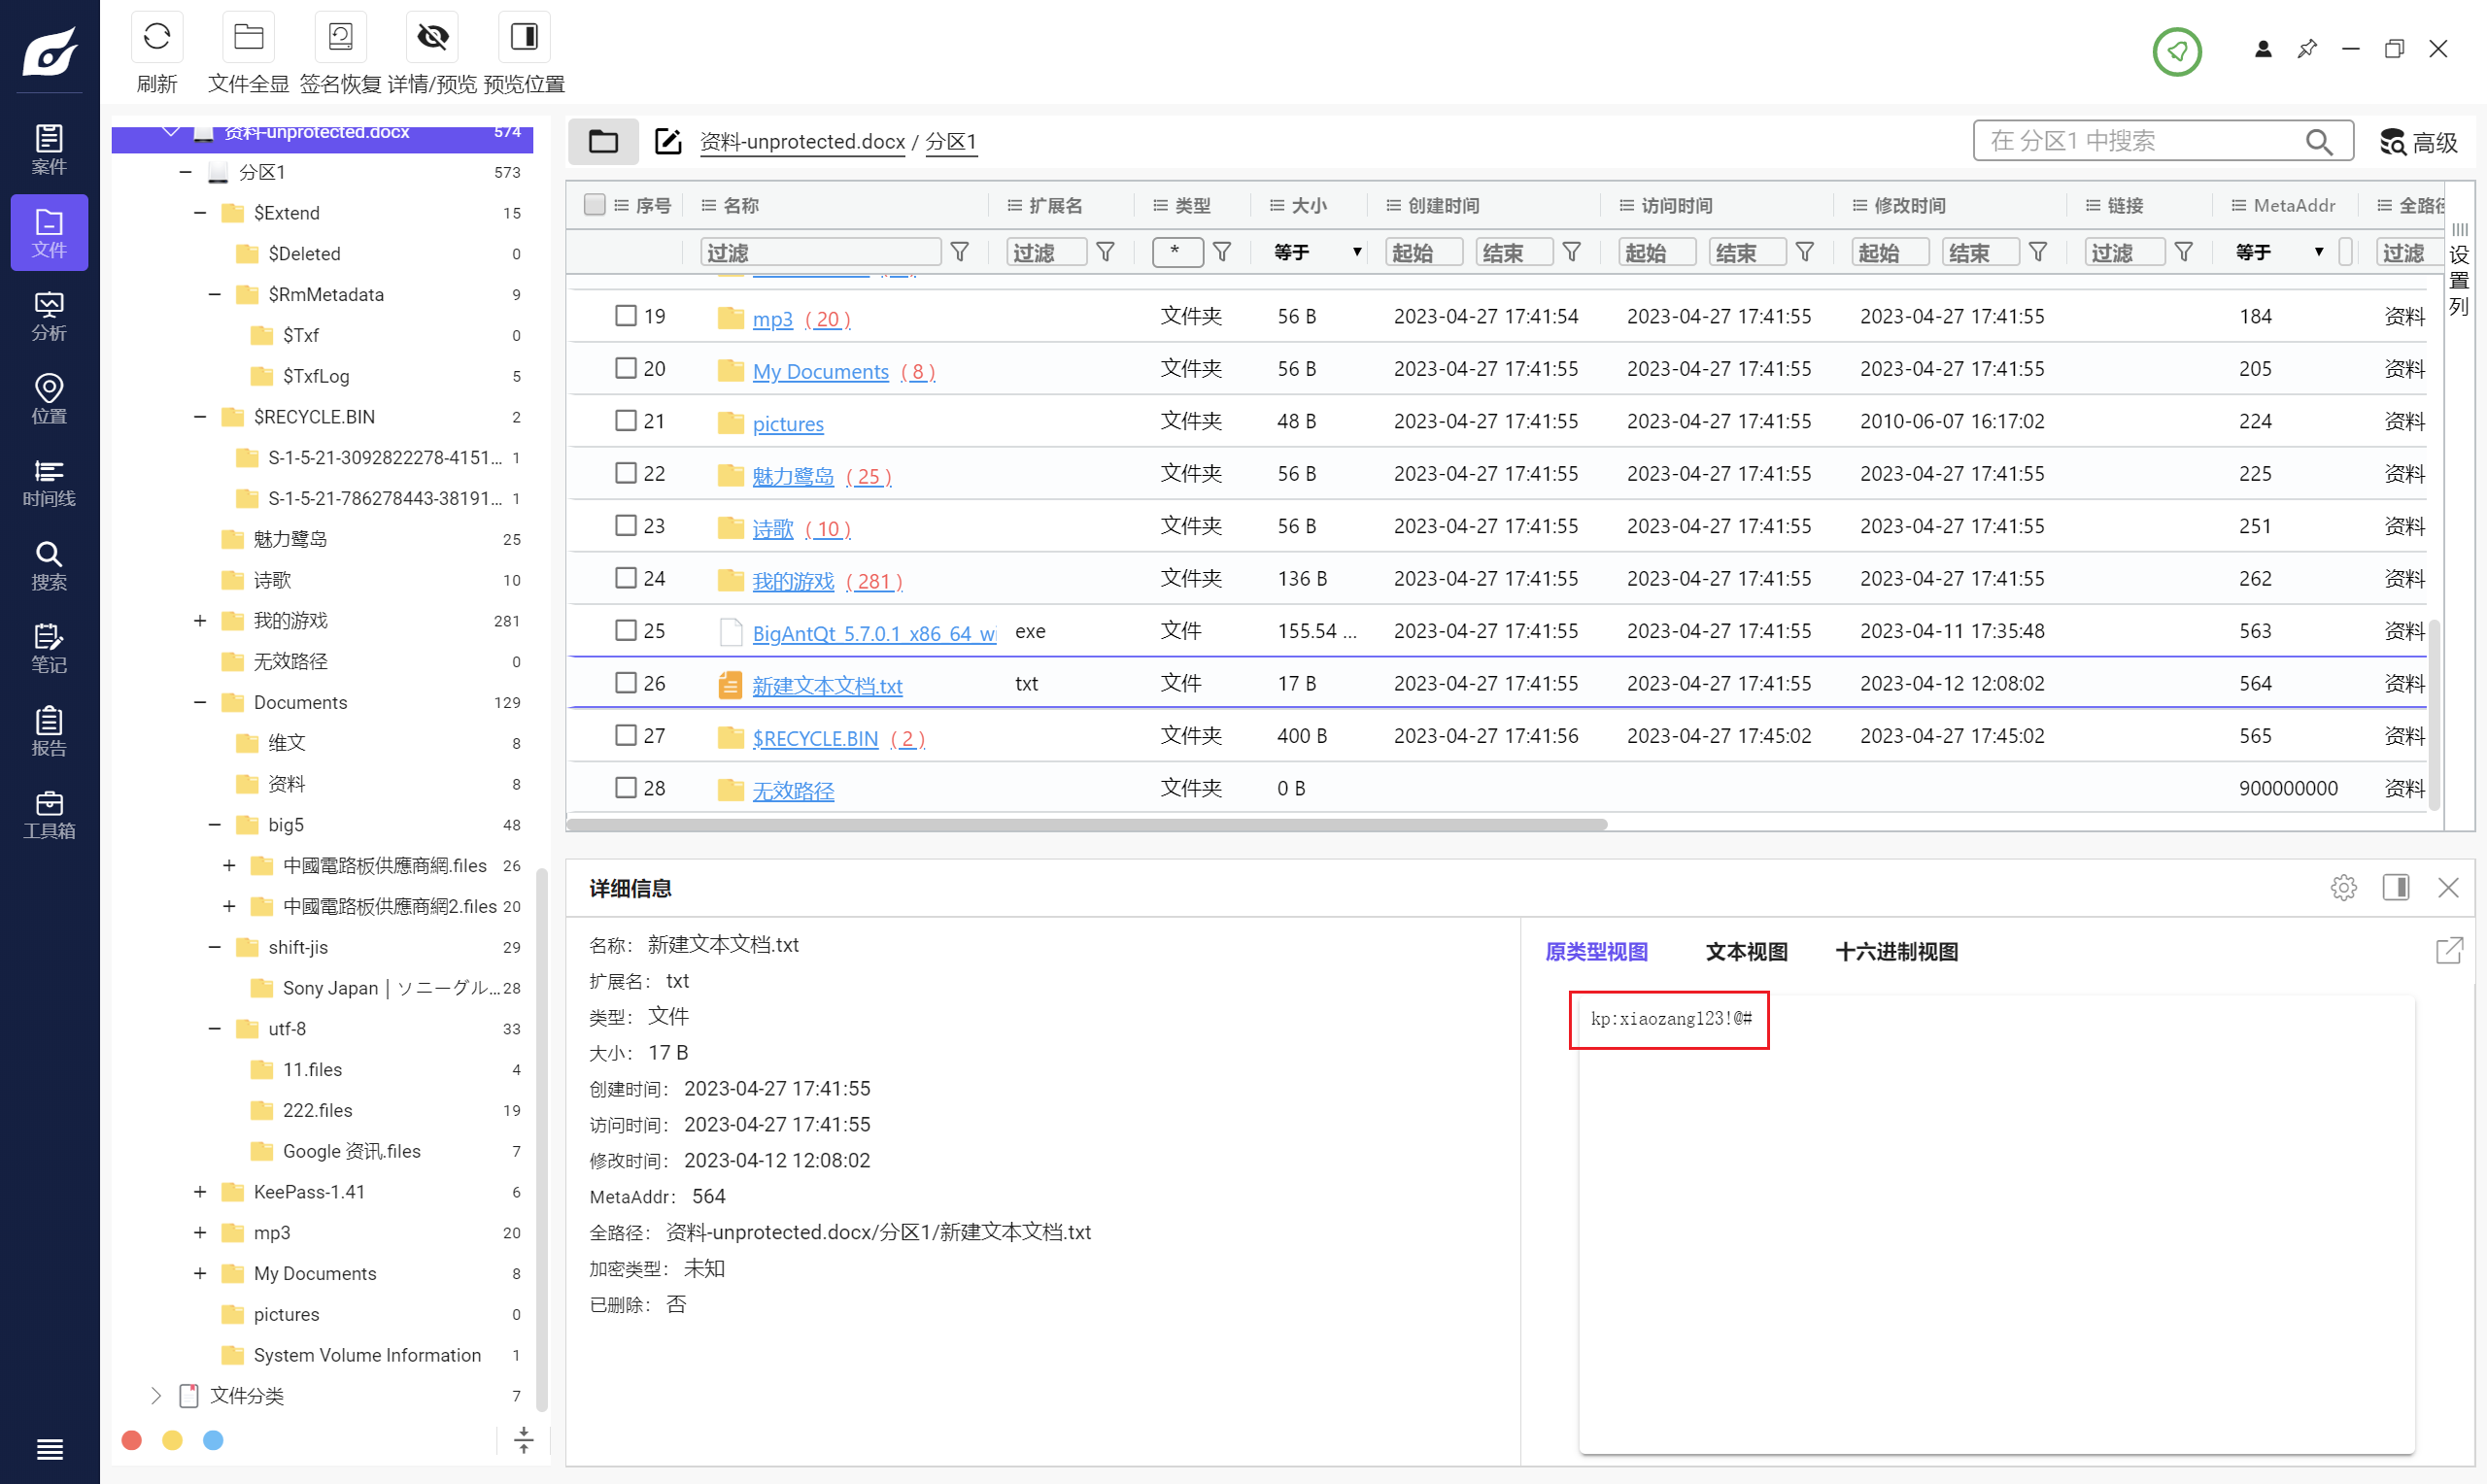Open the 时间线 timeline sidebar section

click(49, 481)
